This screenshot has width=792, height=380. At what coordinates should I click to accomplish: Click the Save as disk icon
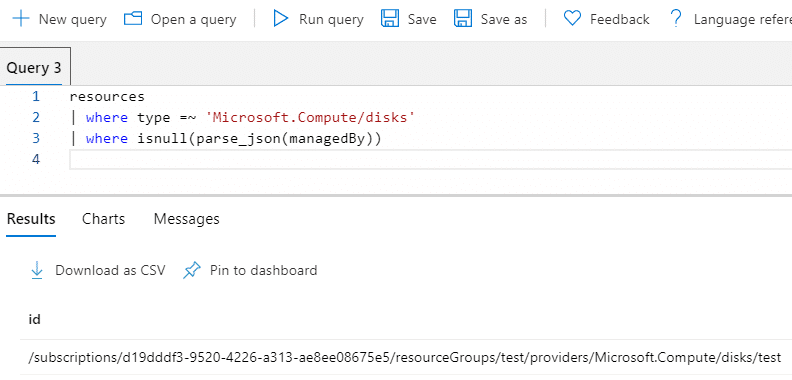pos(463,19)
